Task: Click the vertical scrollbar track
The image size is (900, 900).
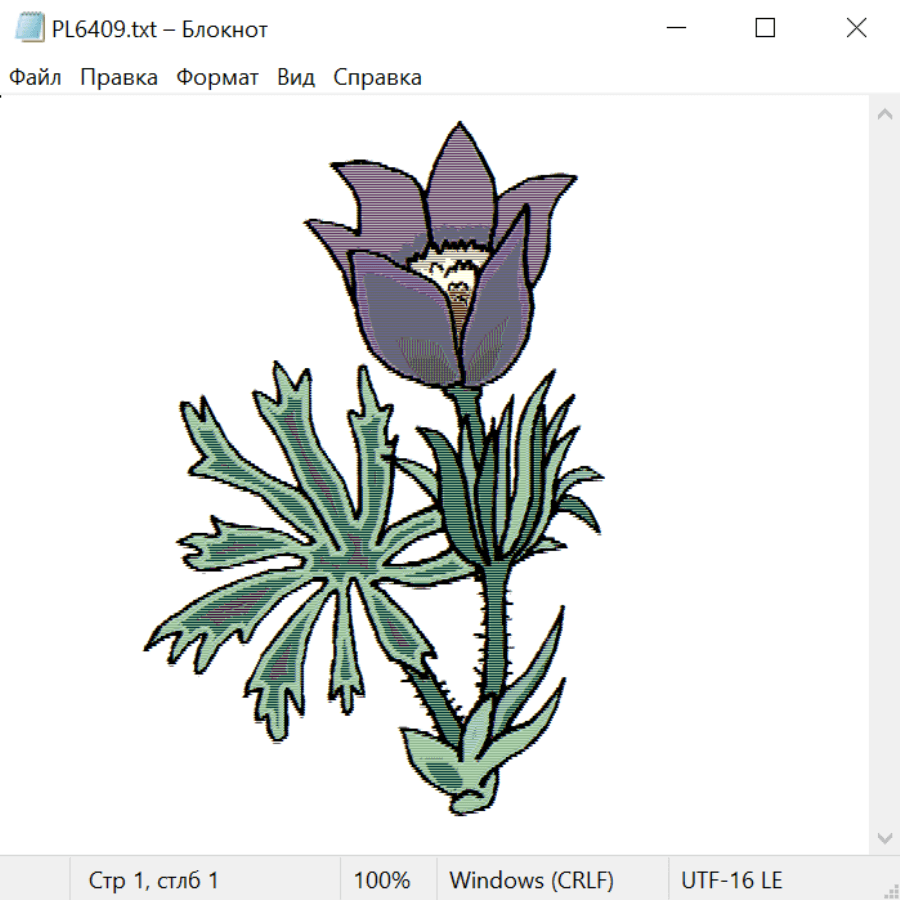Action: coord(885,476)
